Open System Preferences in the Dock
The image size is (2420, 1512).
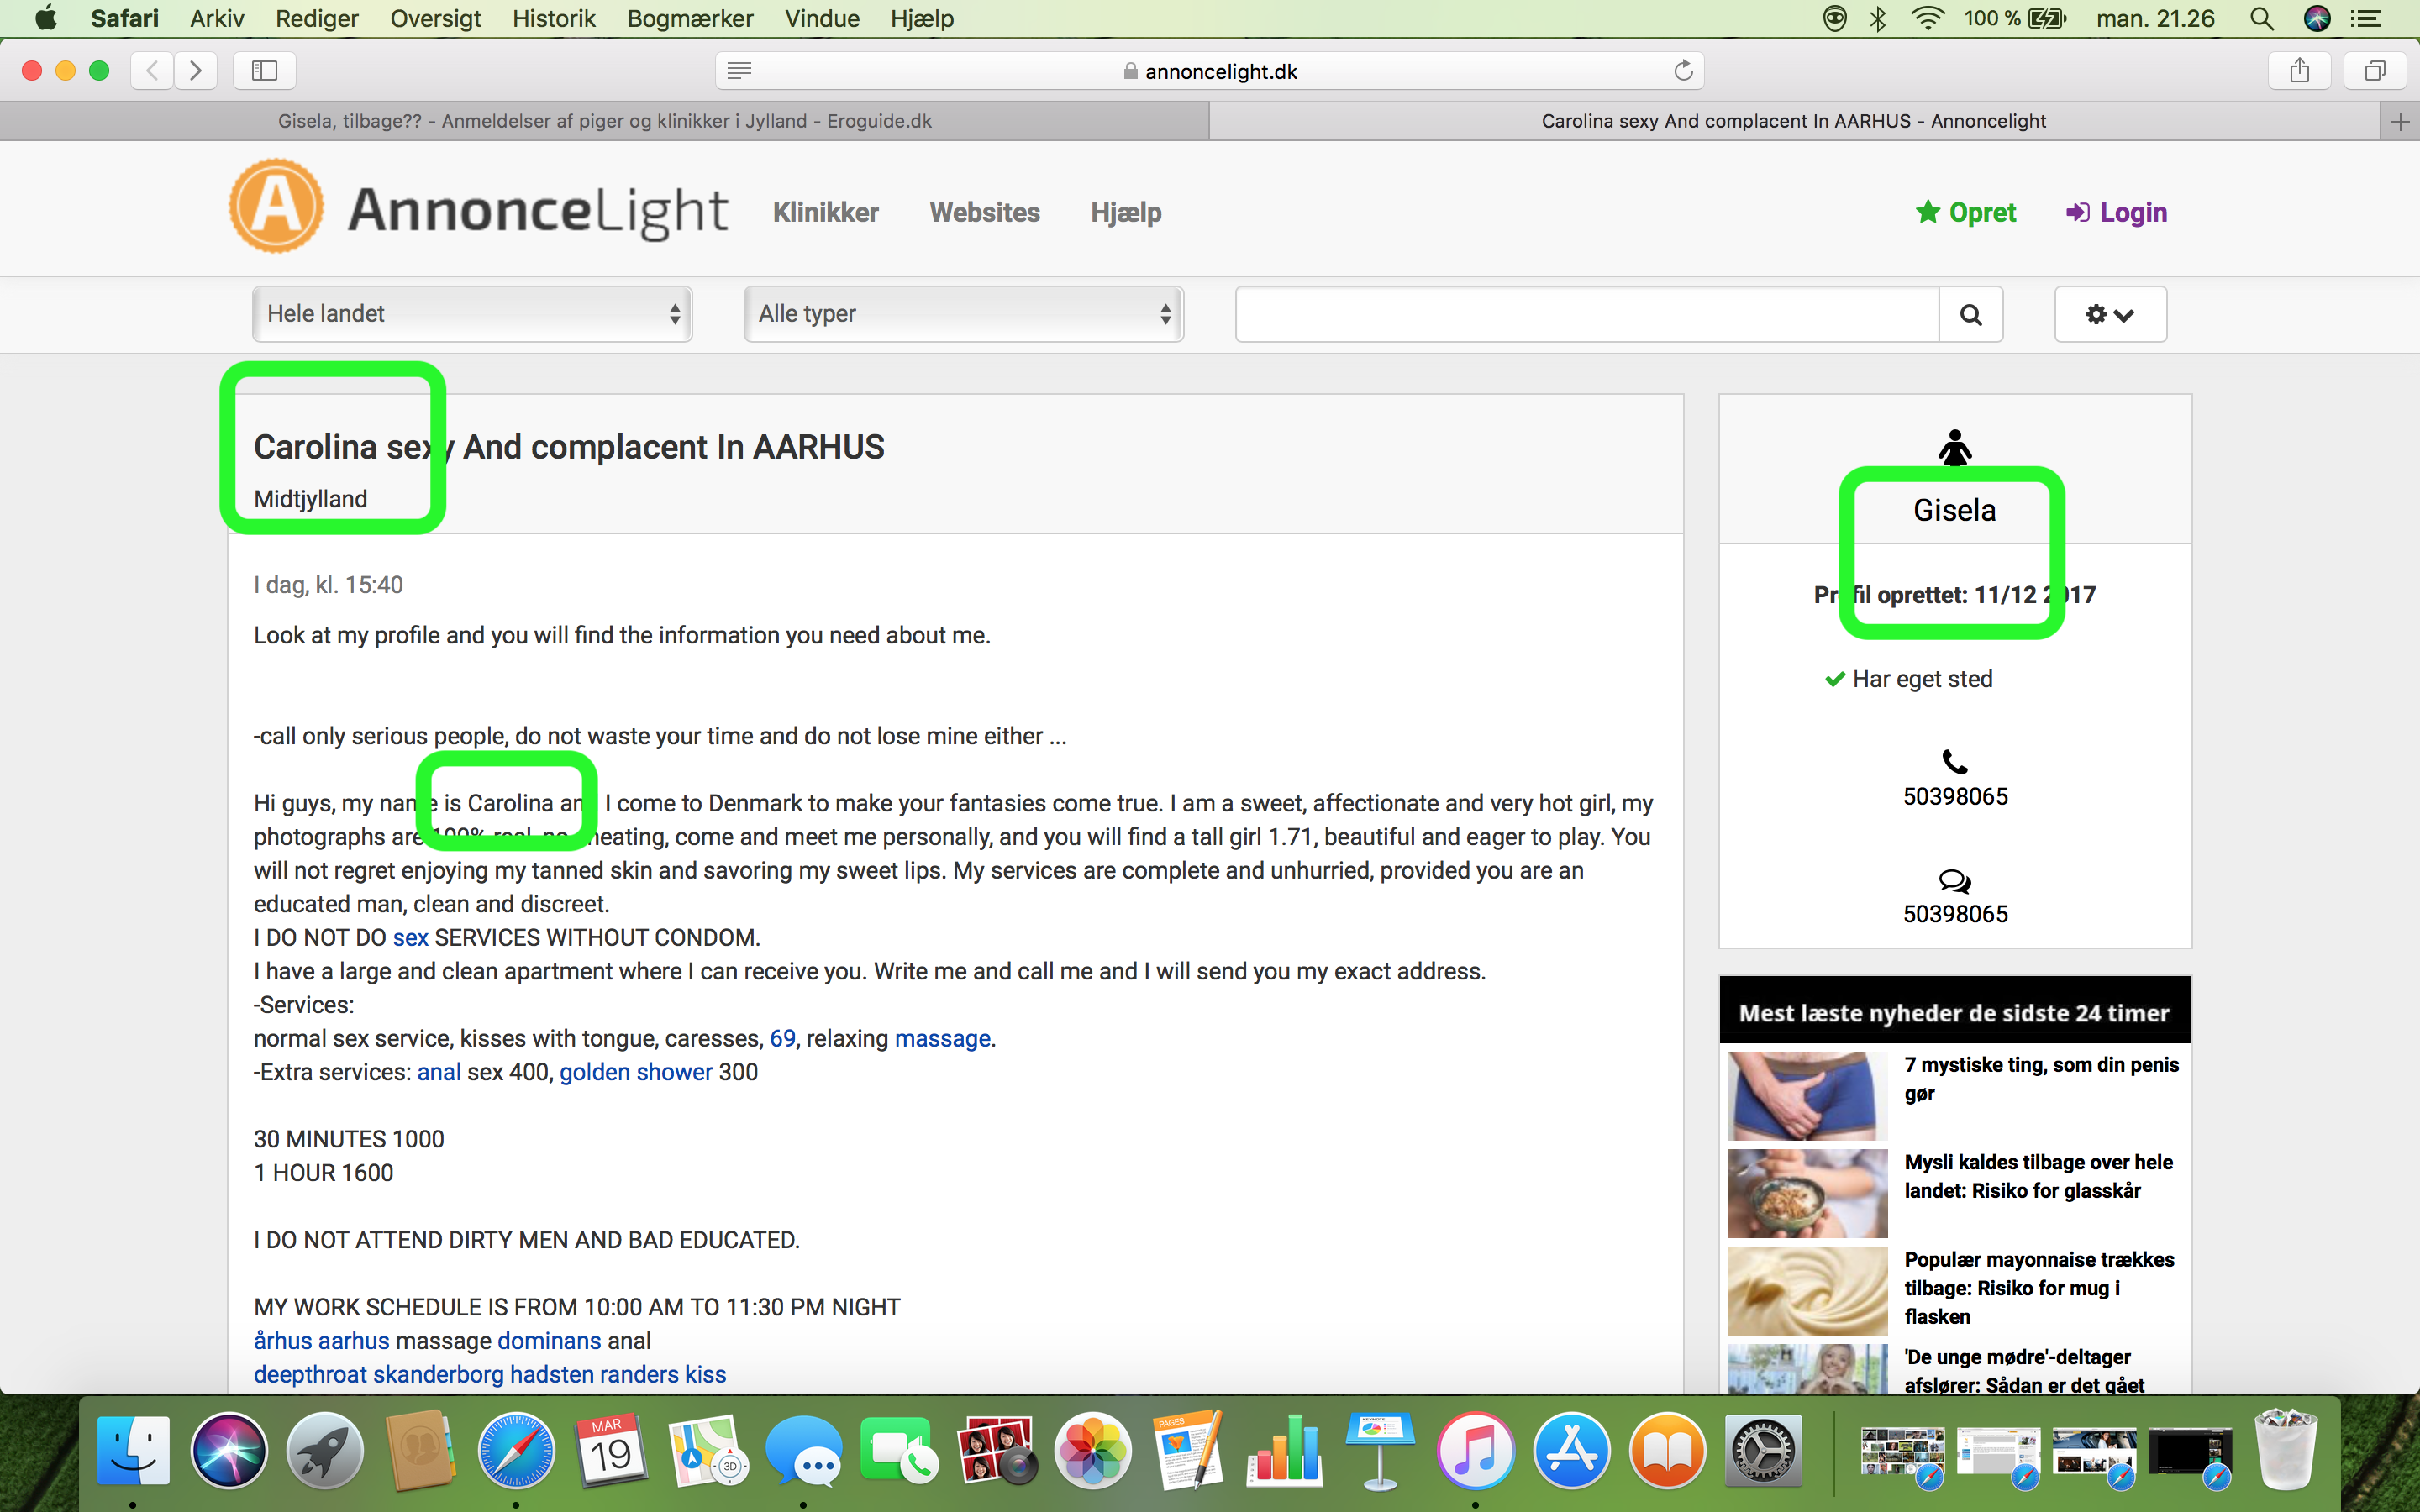point(1763,1450)
